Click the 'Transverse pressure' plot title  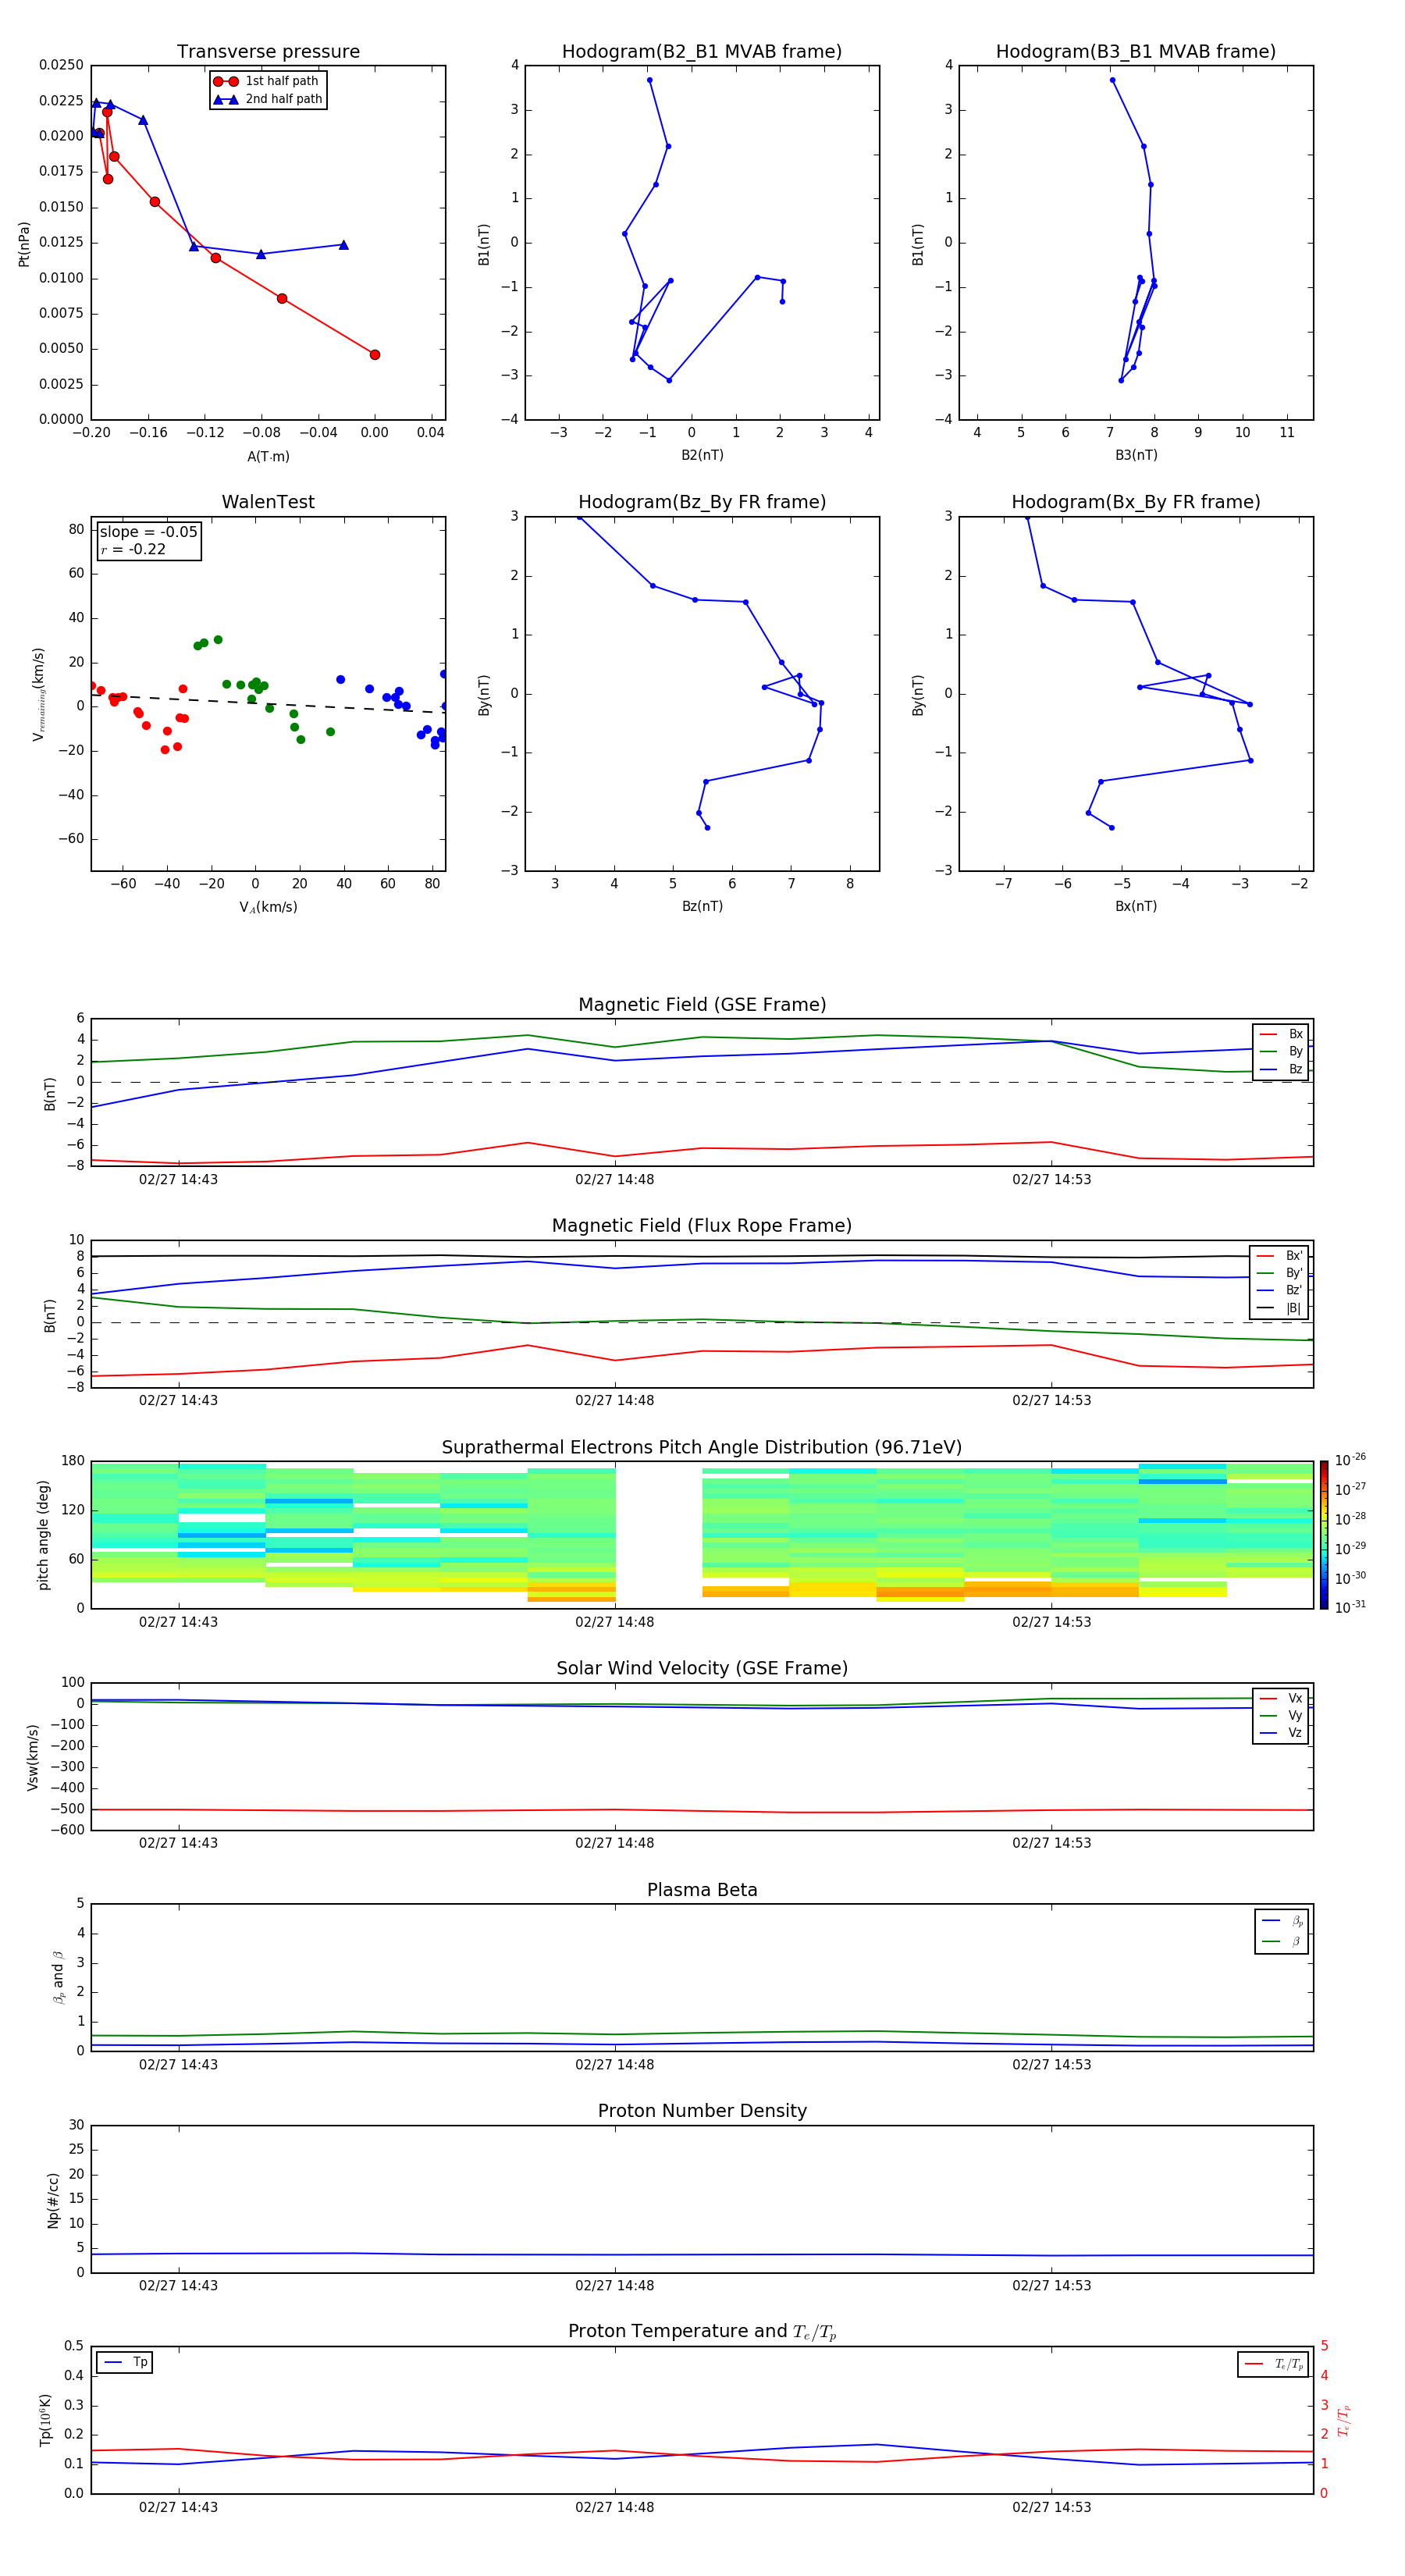tap(268, 52)
